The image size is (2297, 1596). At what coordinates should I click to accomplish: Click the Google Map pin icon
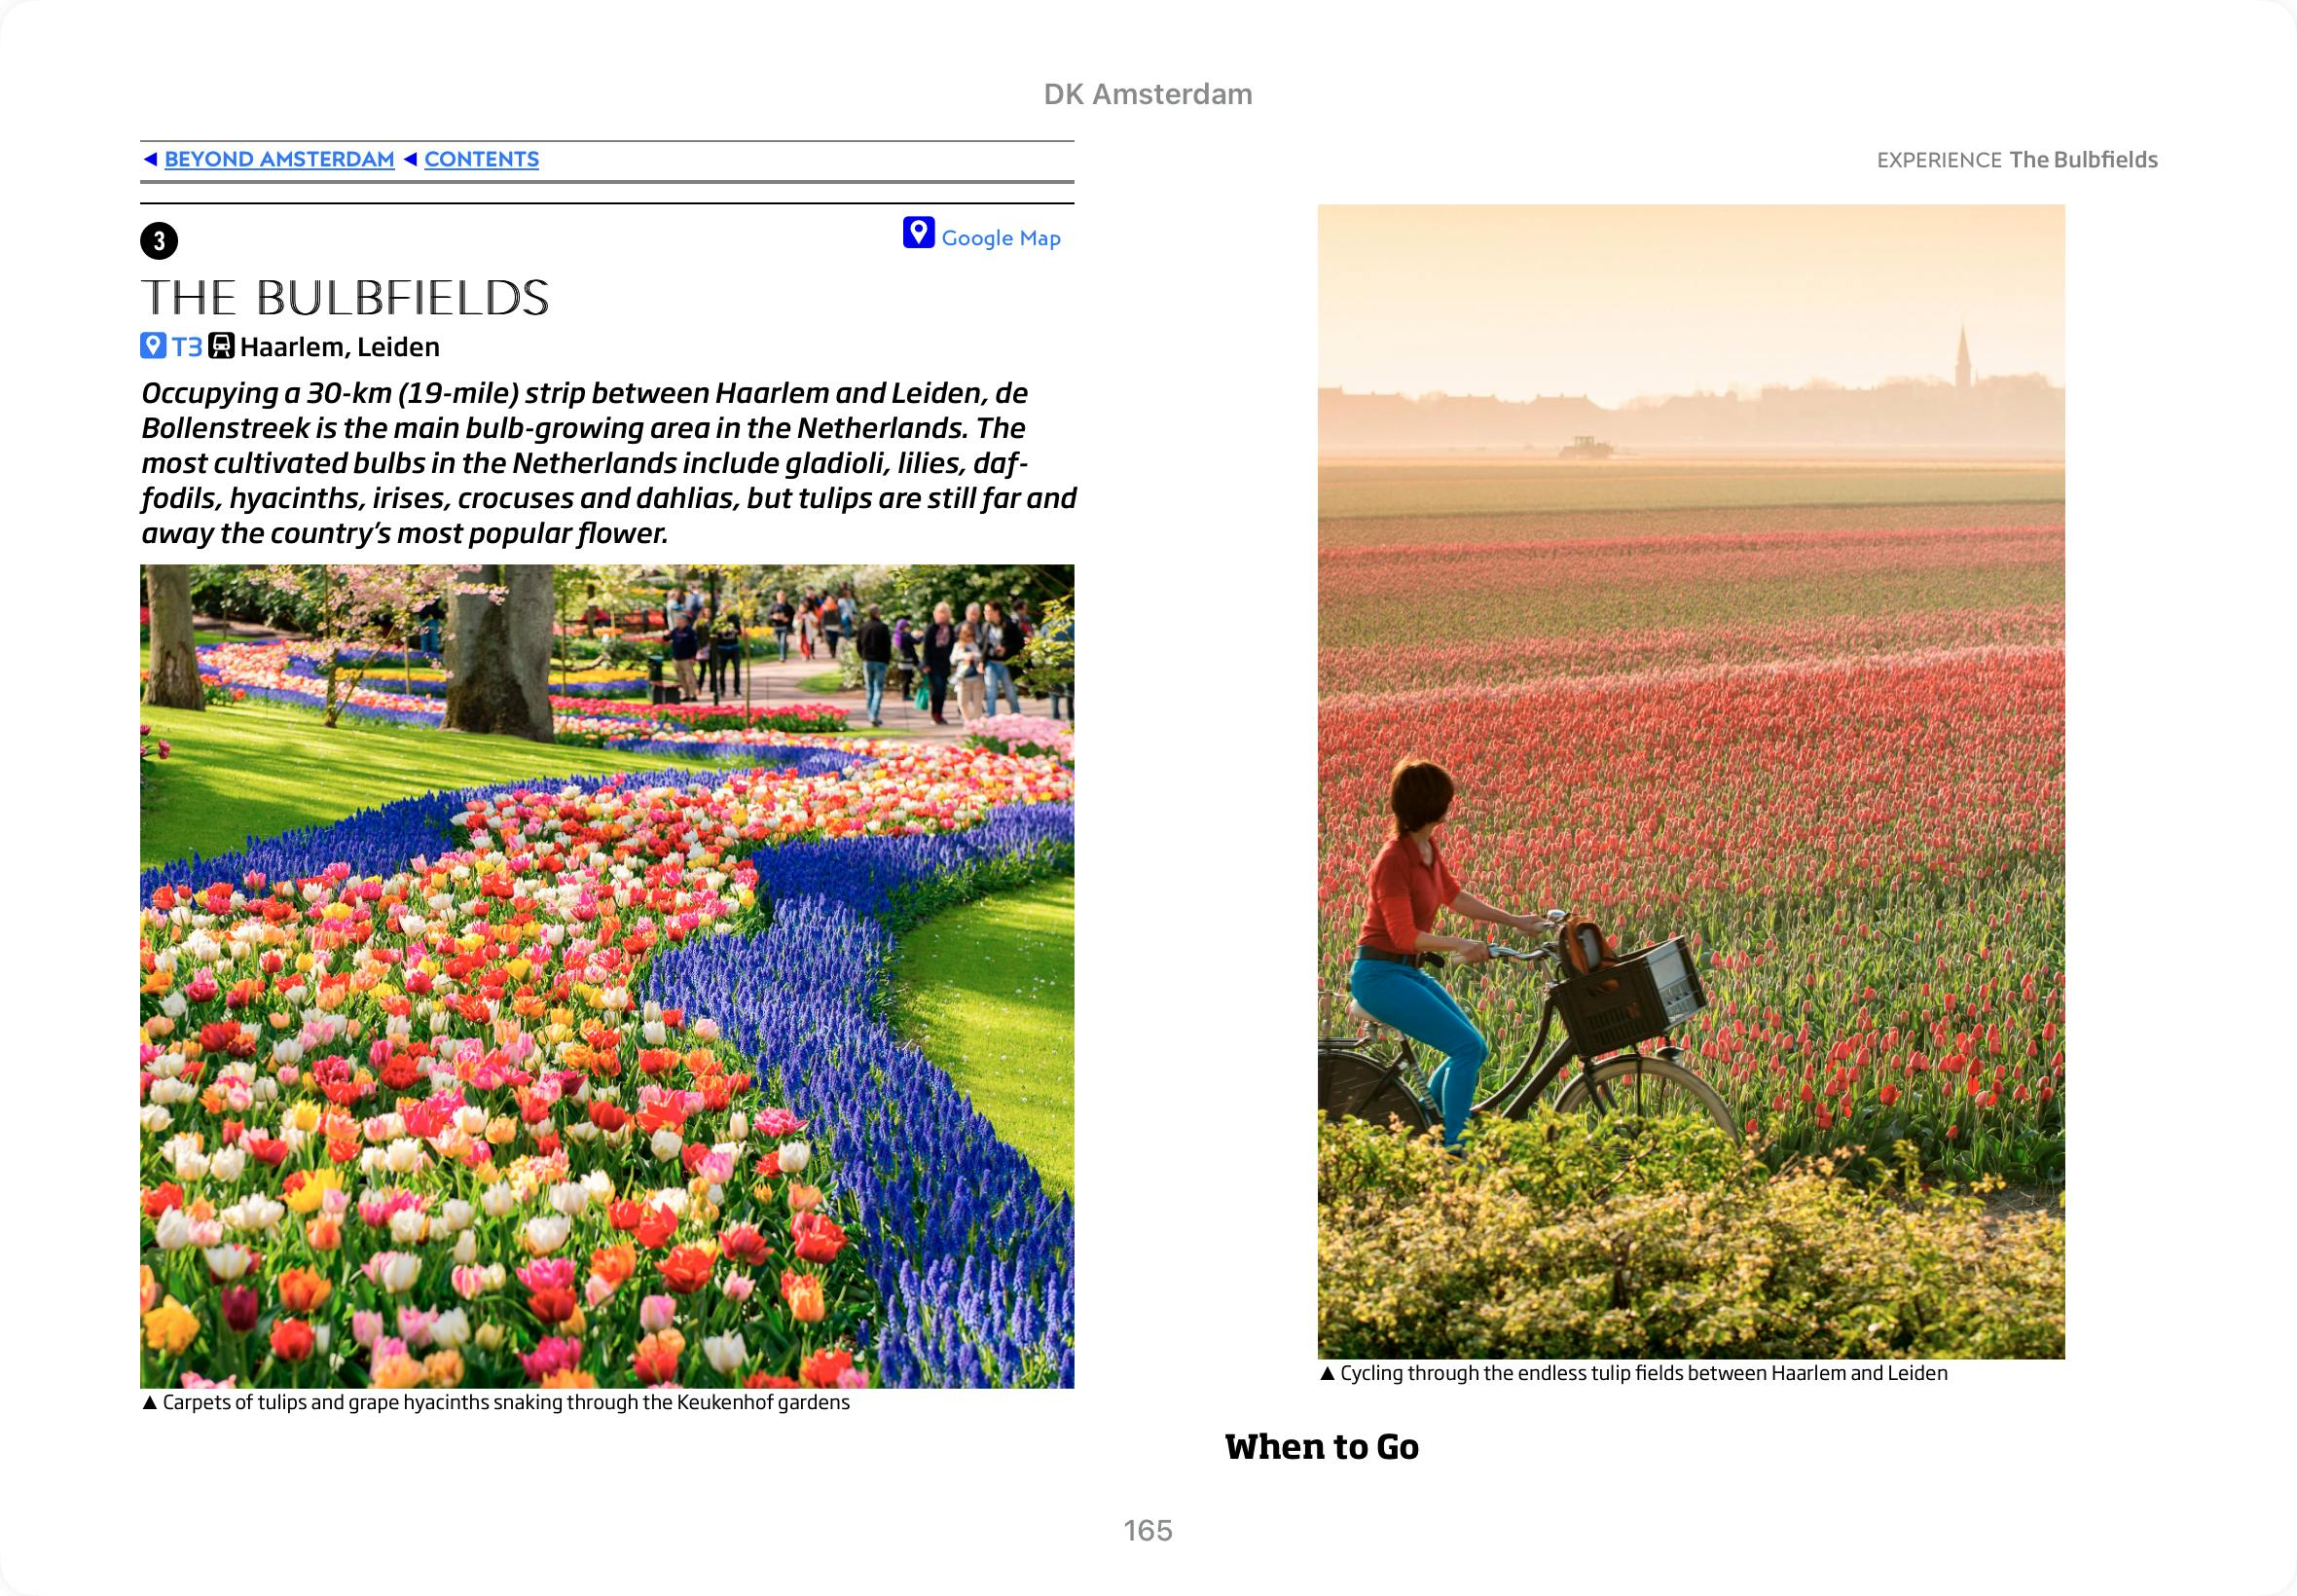(918, 233)
